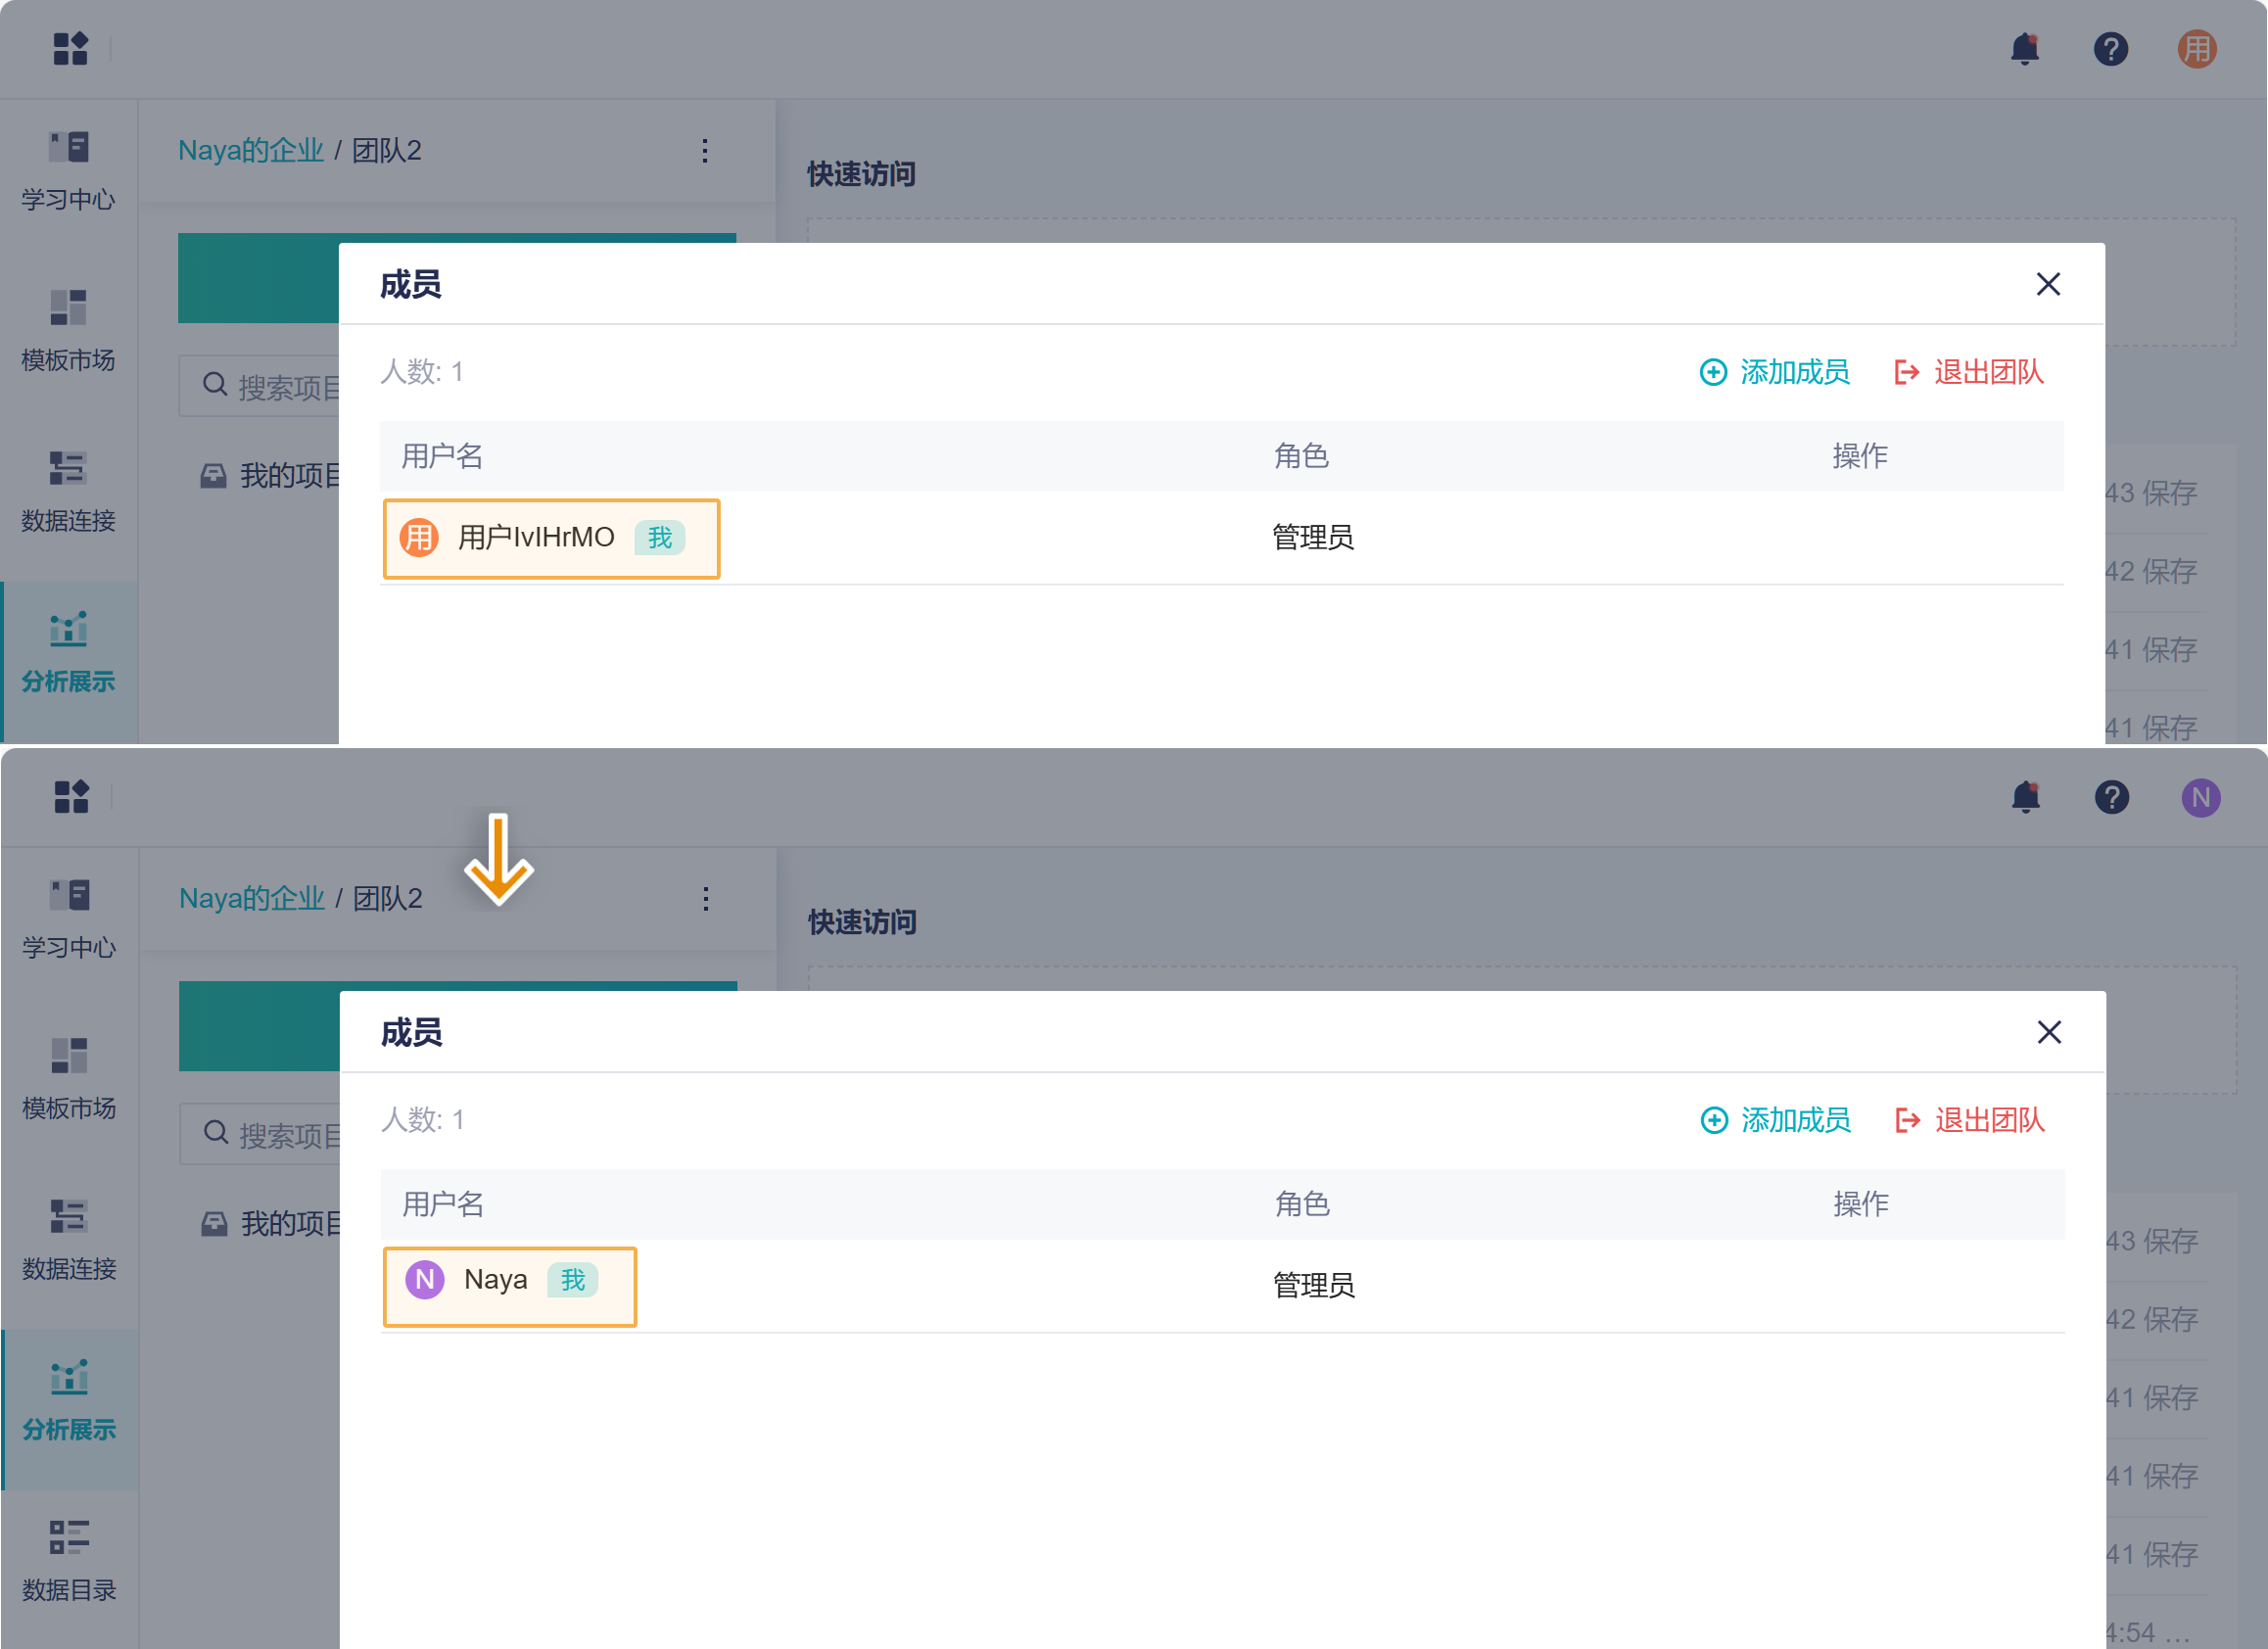The height and width of the screenshot is (1649, 2268).
Task: Open the three-dot menu beside 团队2 in lower panel
Action: coord(706,898)
